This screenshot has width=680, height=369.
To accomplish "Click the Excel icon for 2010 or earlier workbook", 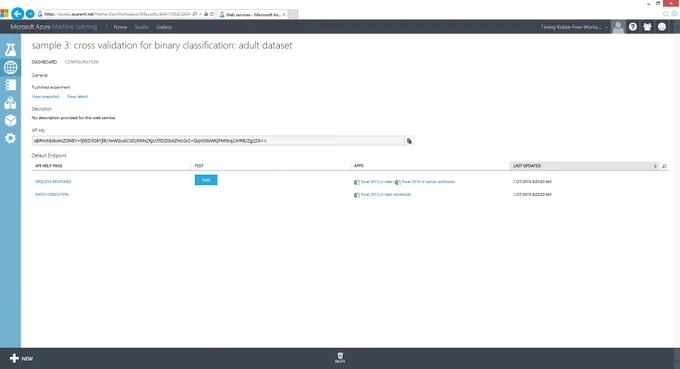I will coord(397,182).
